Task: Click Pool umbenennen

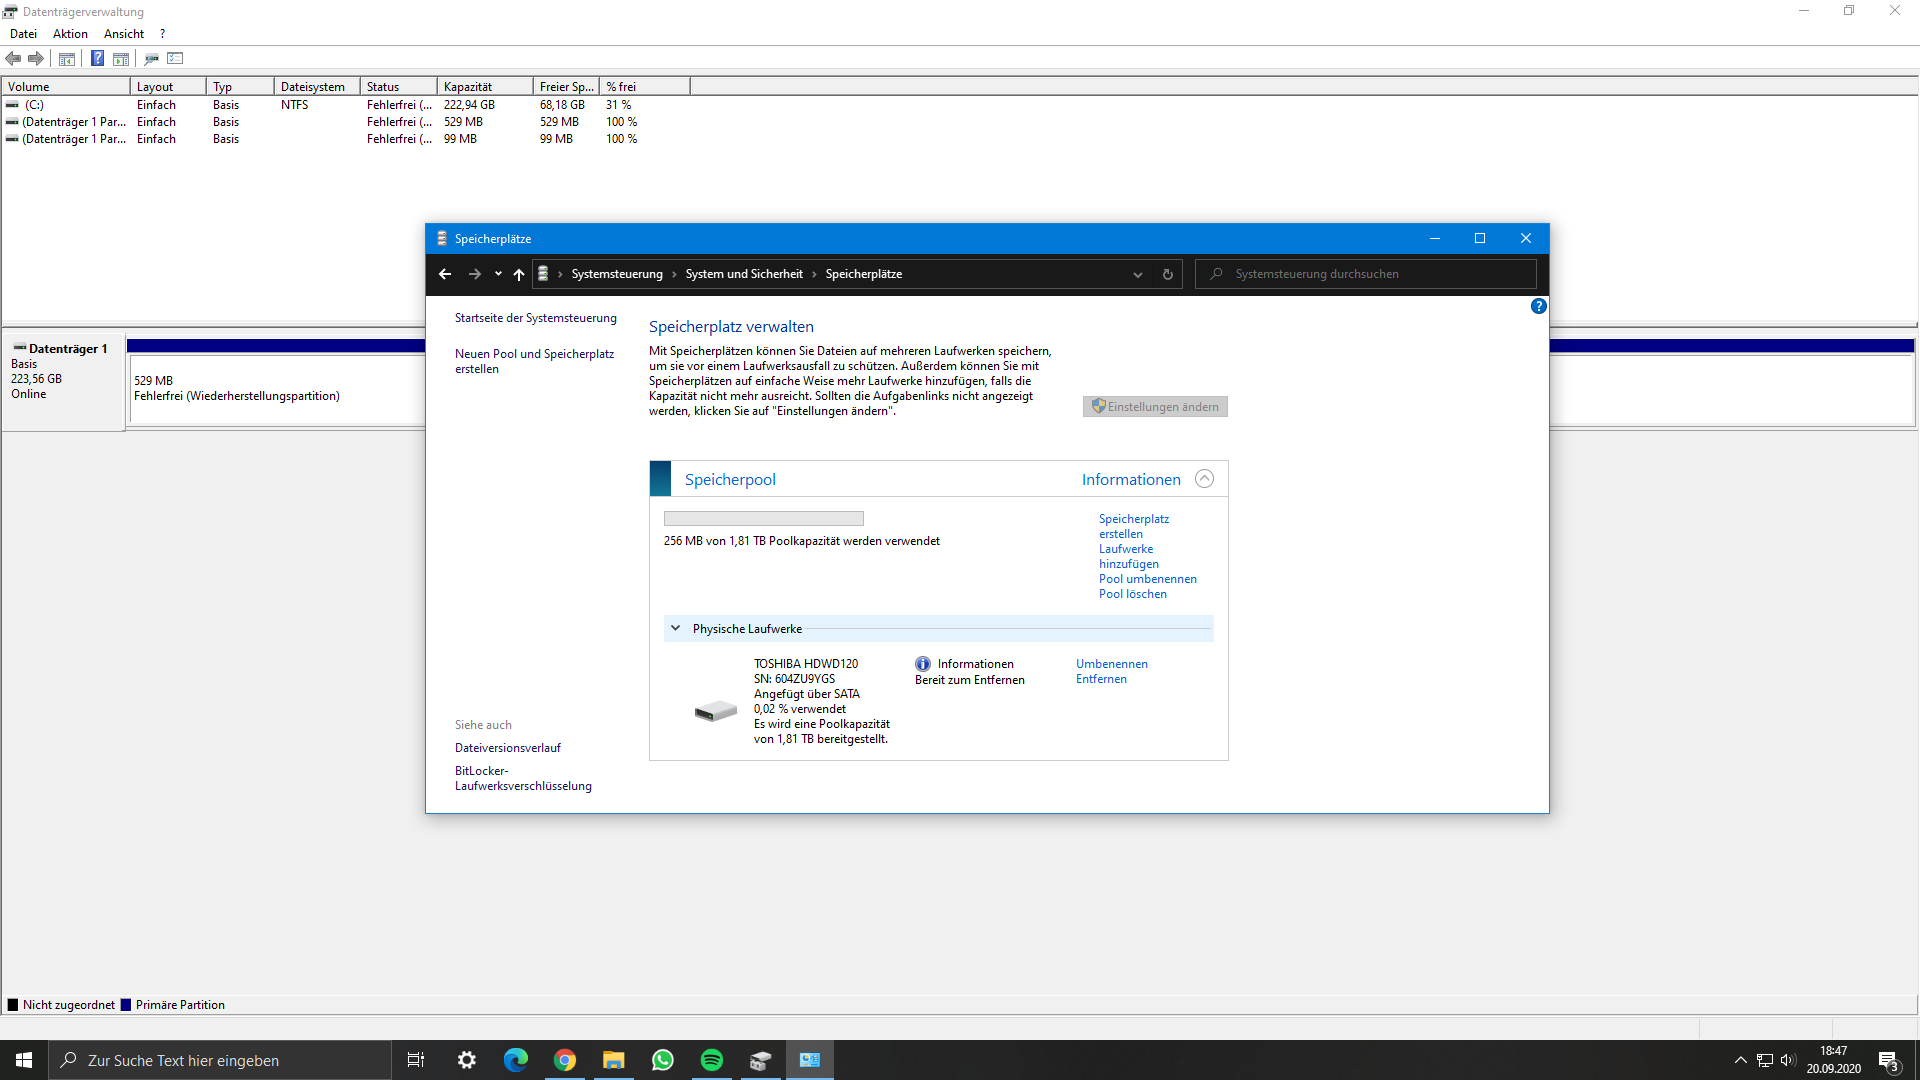Action: click(x=1147, y=578)
